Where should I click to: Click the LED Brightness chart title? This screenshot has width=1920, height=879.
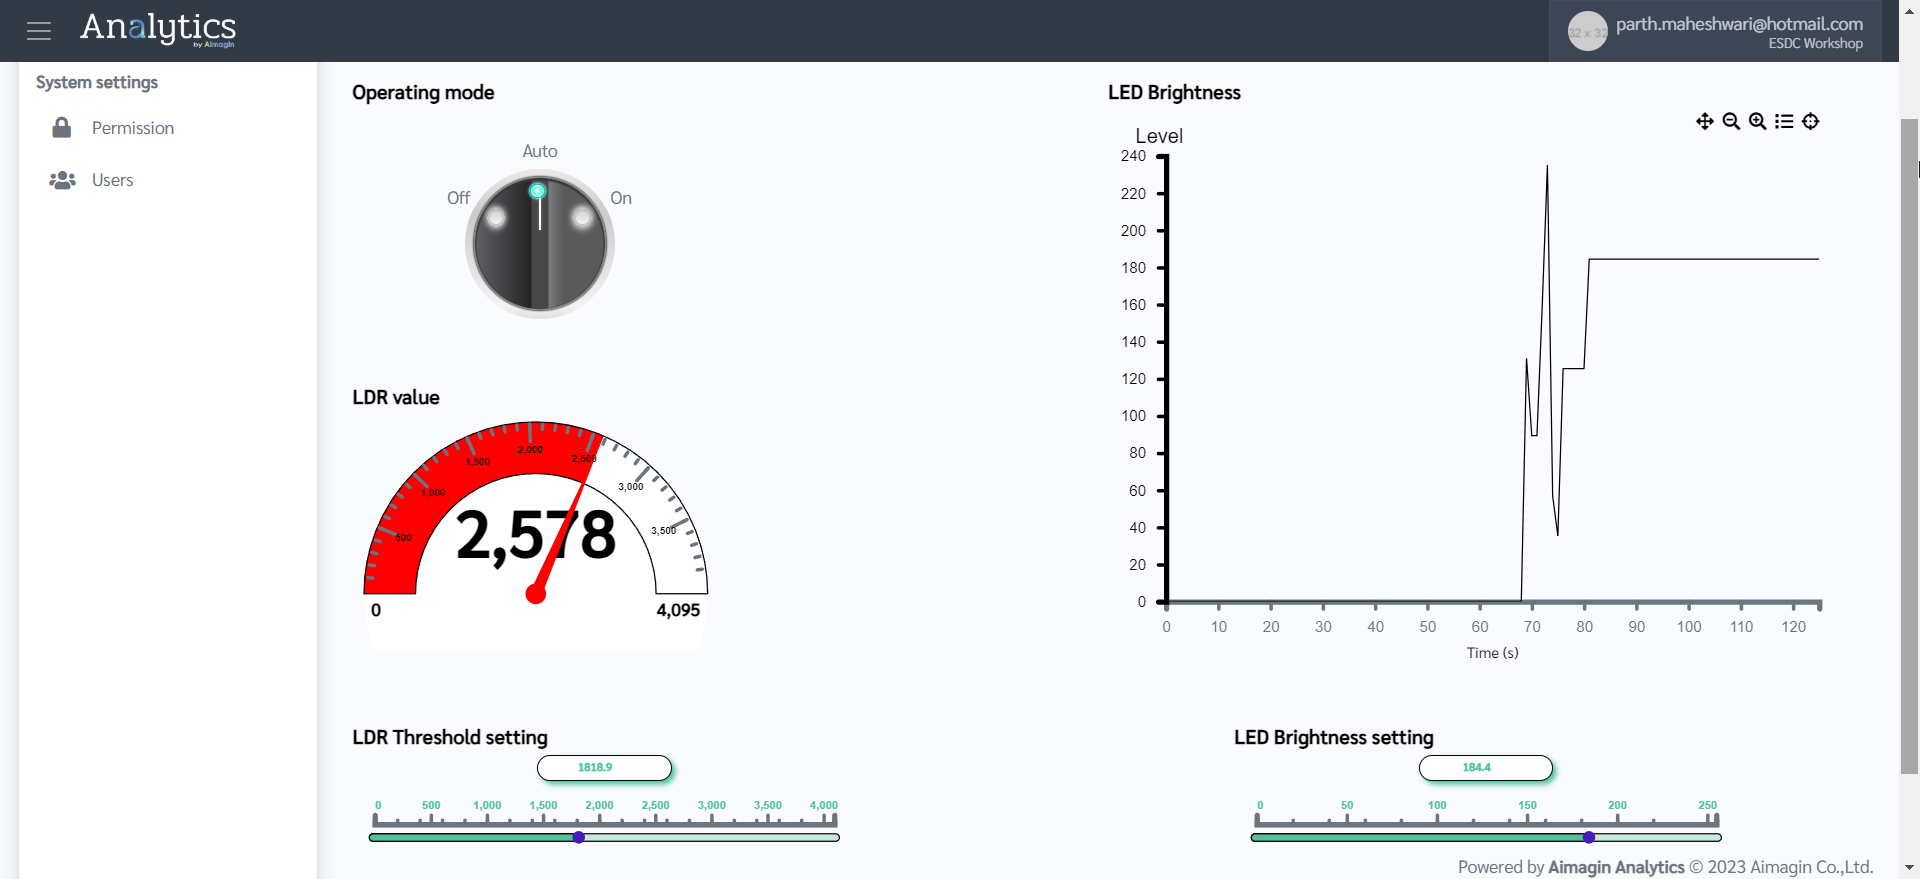click(x=1174, y=92)
